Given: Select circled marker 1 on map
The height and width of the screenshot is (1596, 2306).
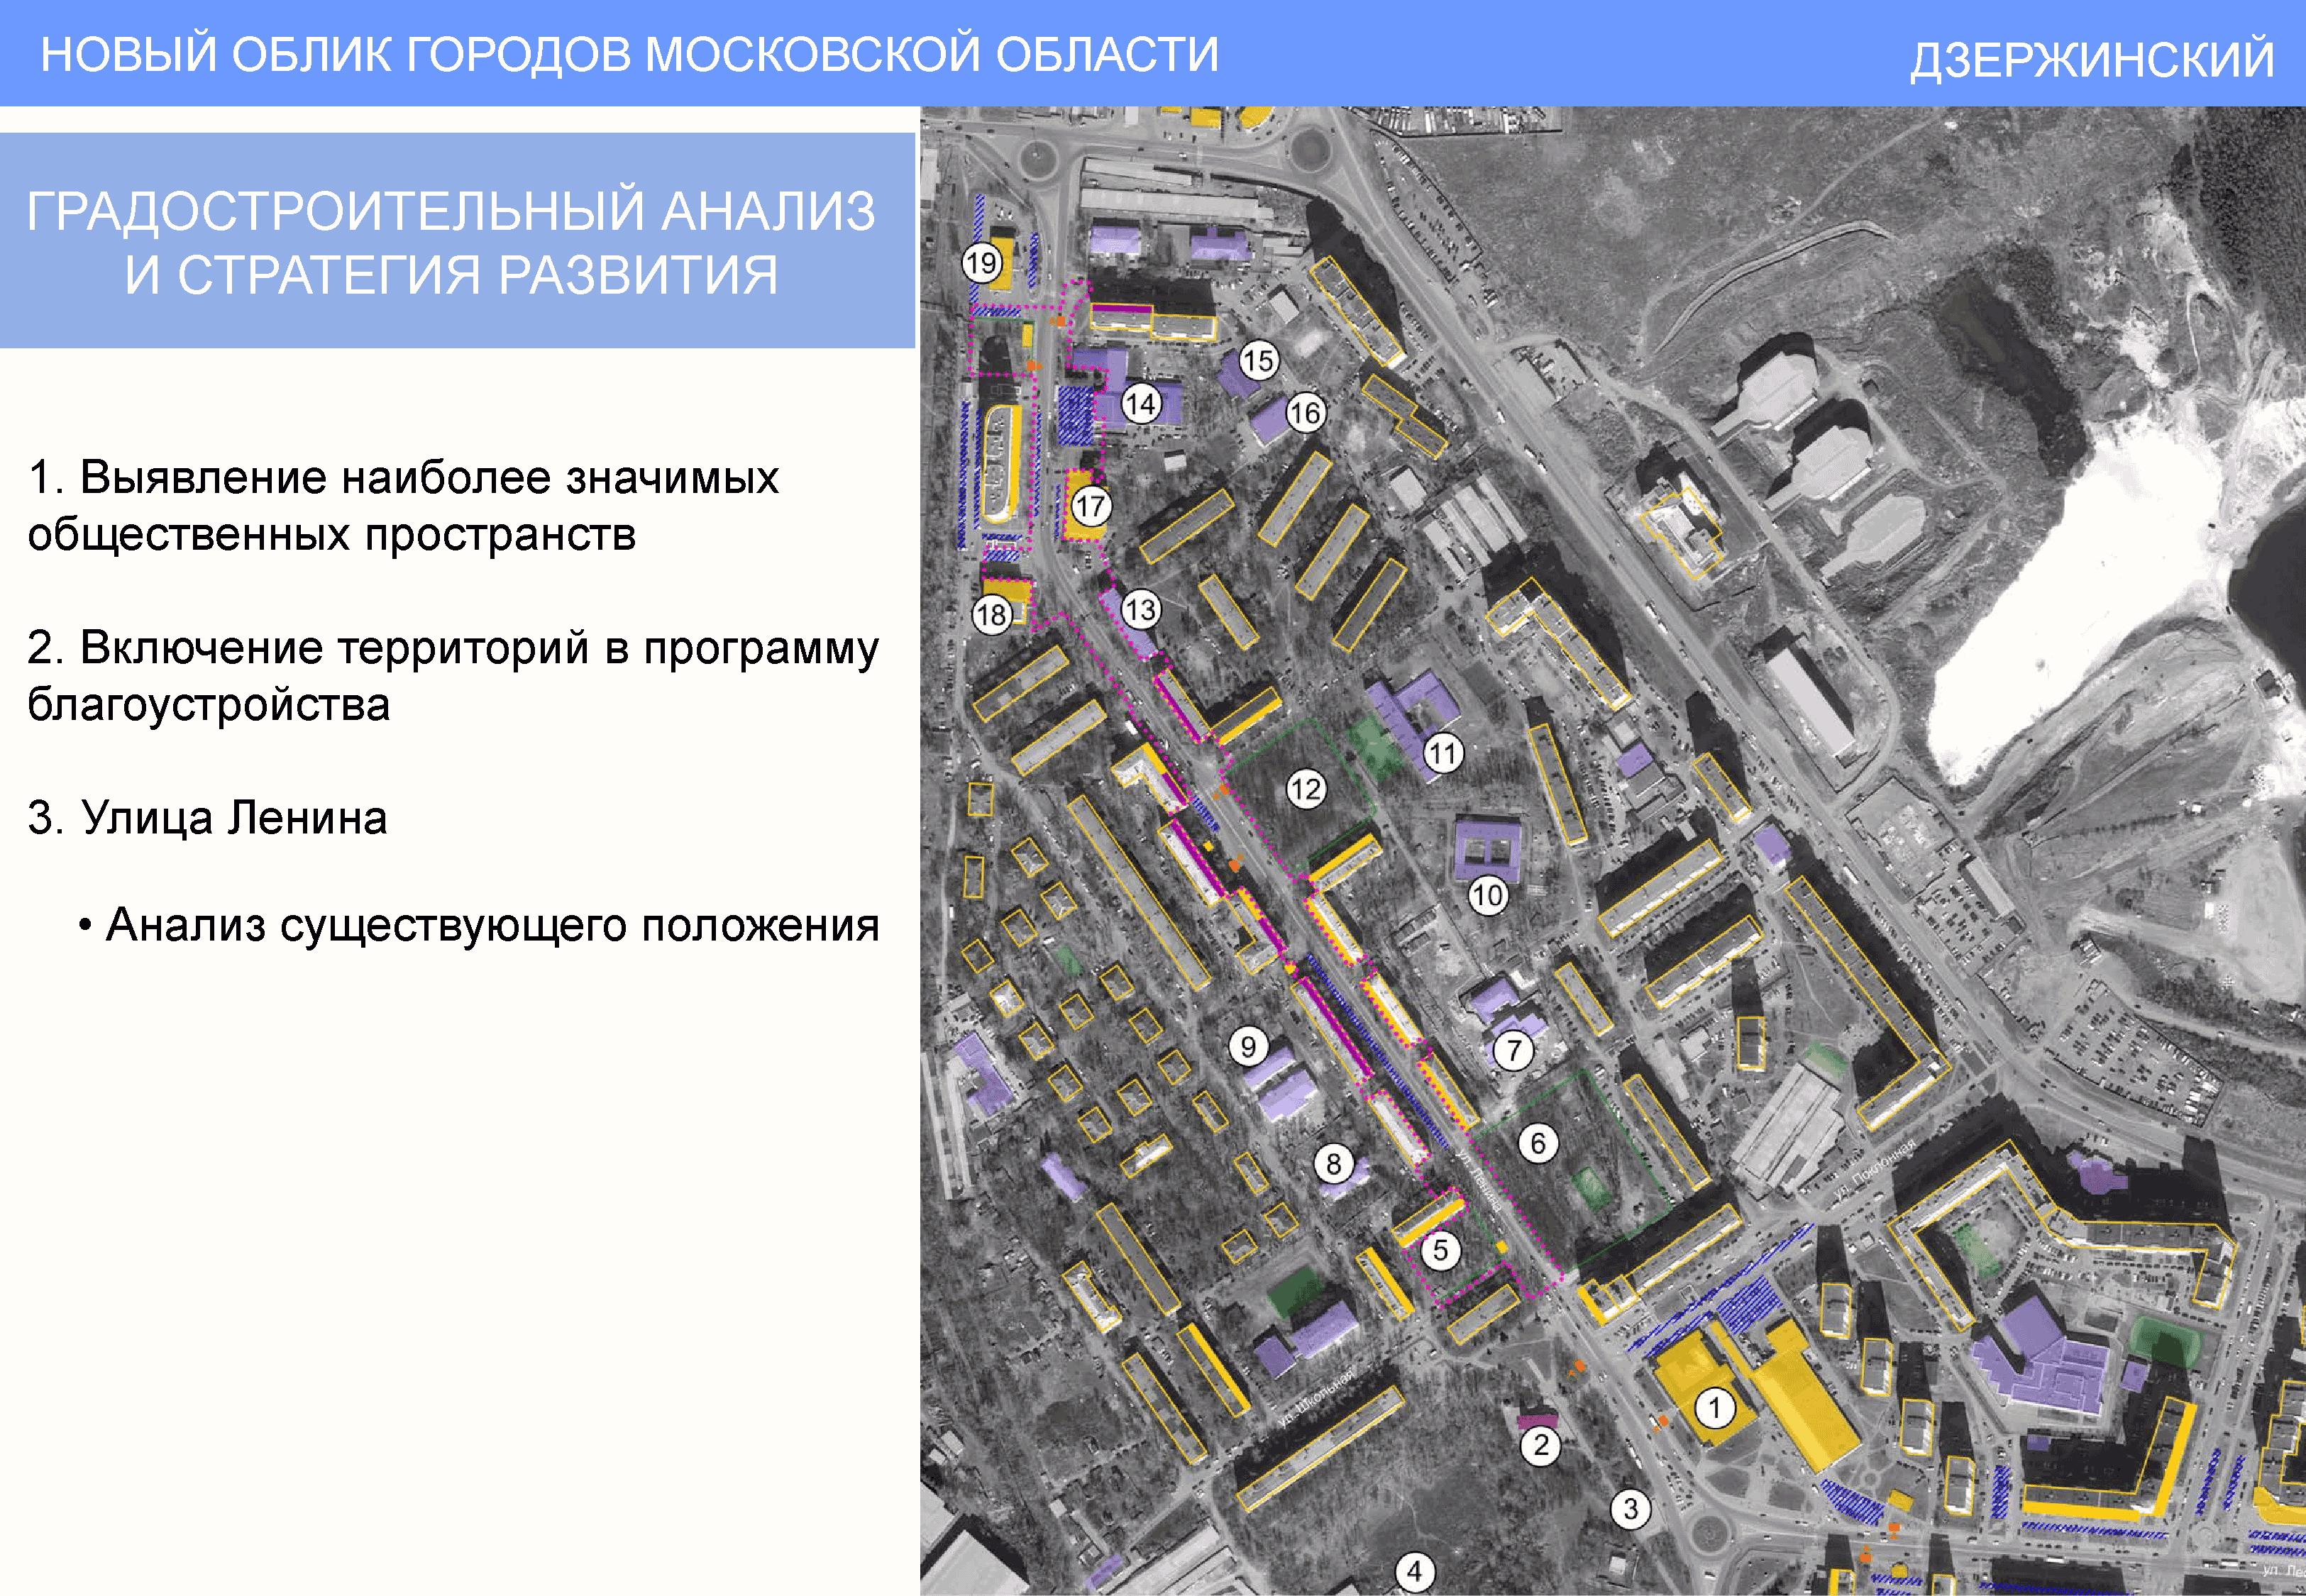Looking at the screenshot, I should 1715,1408.
